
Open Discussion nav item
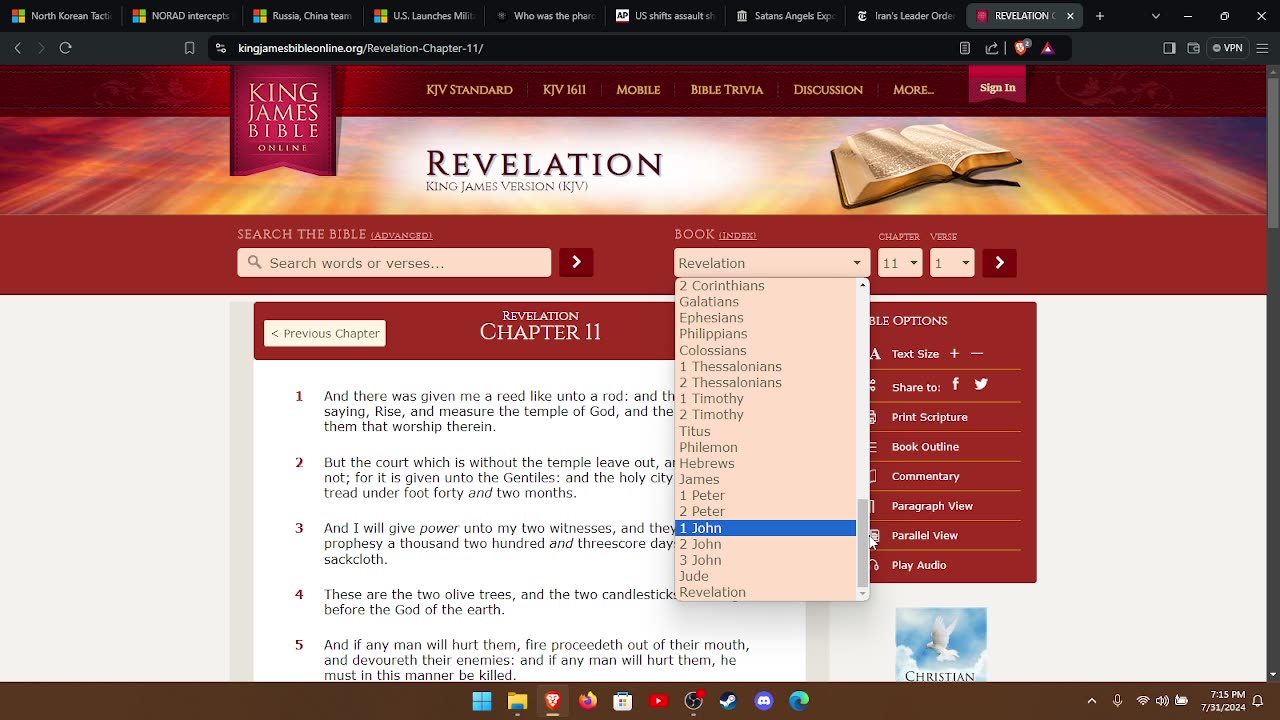point(828,90)
